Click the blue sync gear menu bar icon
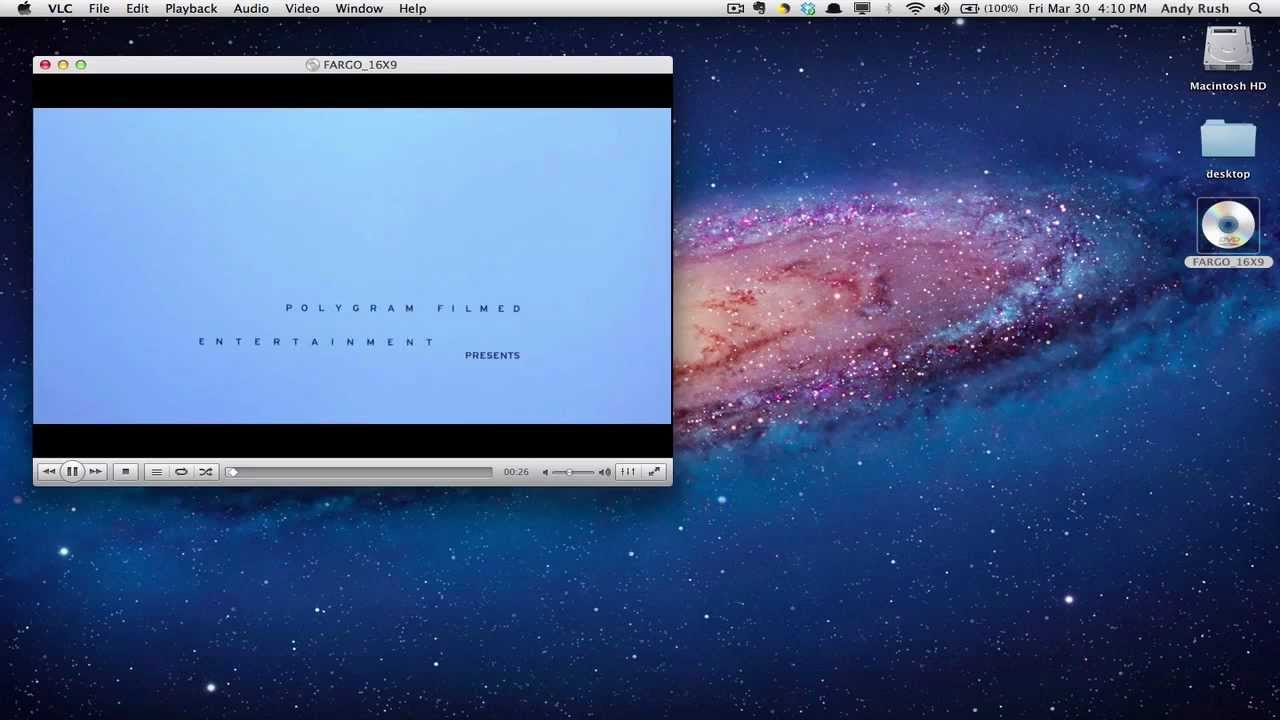The width and height of the screenshot is (1280, 720). click(x=808, y=8)
